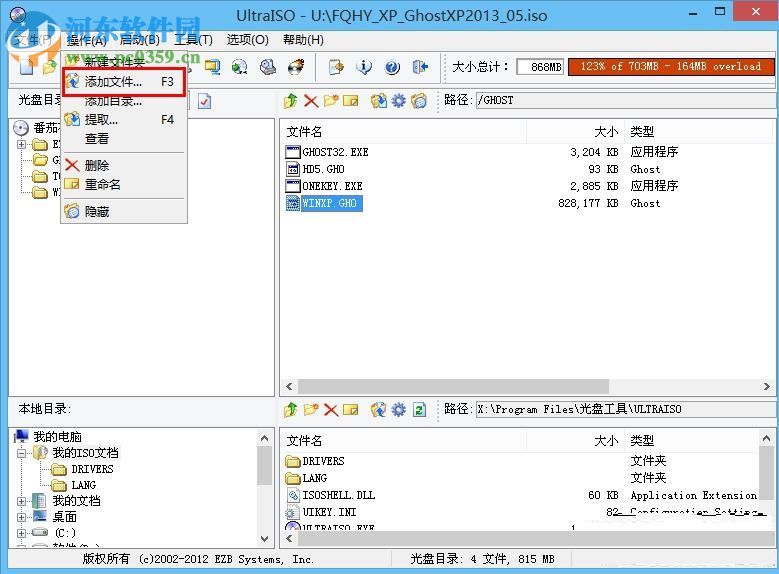Open properties gear in disc directory toolbar
The image size is (779, 574).
398,101
